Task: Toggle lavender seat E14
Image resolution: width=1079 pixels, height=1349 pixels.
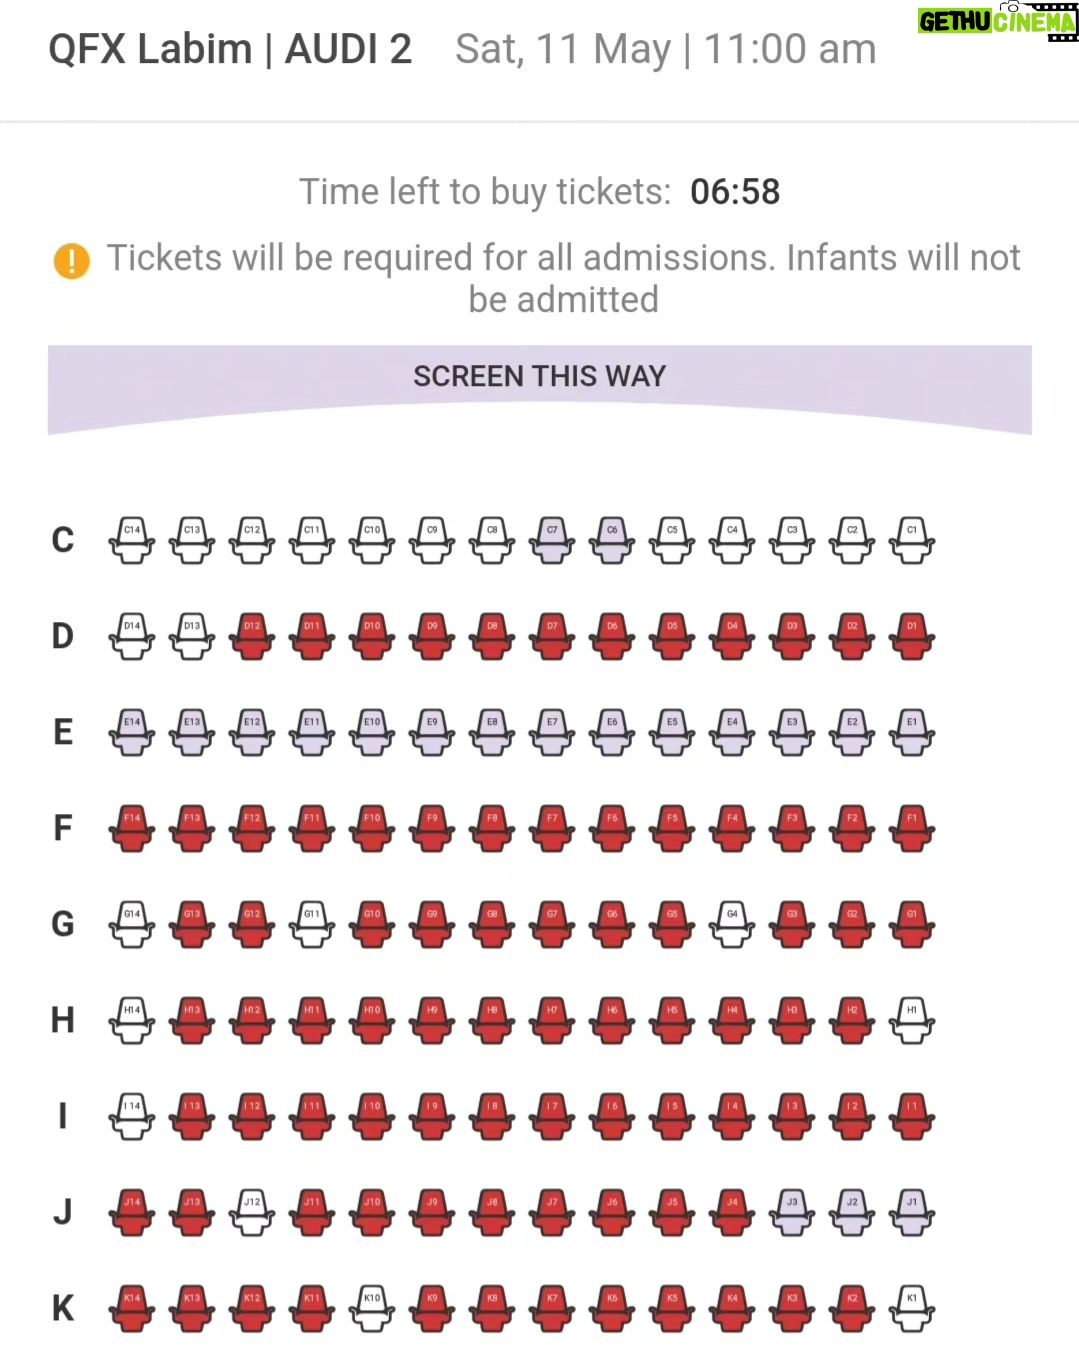Action: tap(132, 732)
